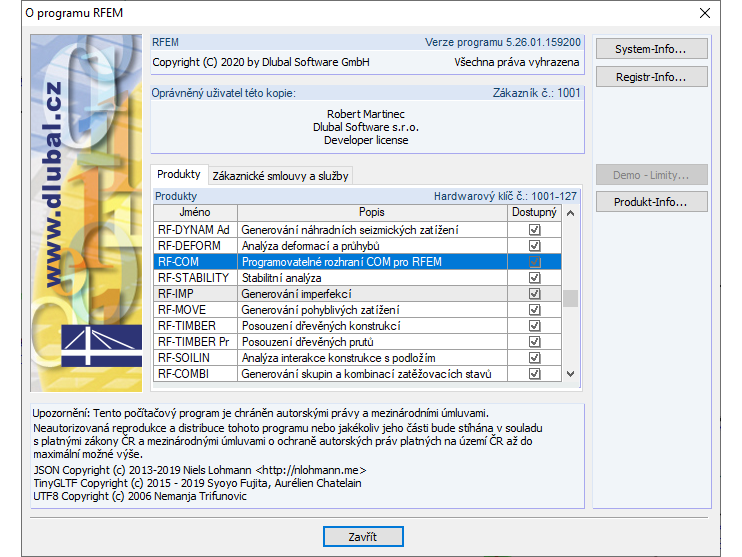Toggle the RF-SOILIN availability checkbox
This screenshot has width=742, height=557.
[534, 358]
